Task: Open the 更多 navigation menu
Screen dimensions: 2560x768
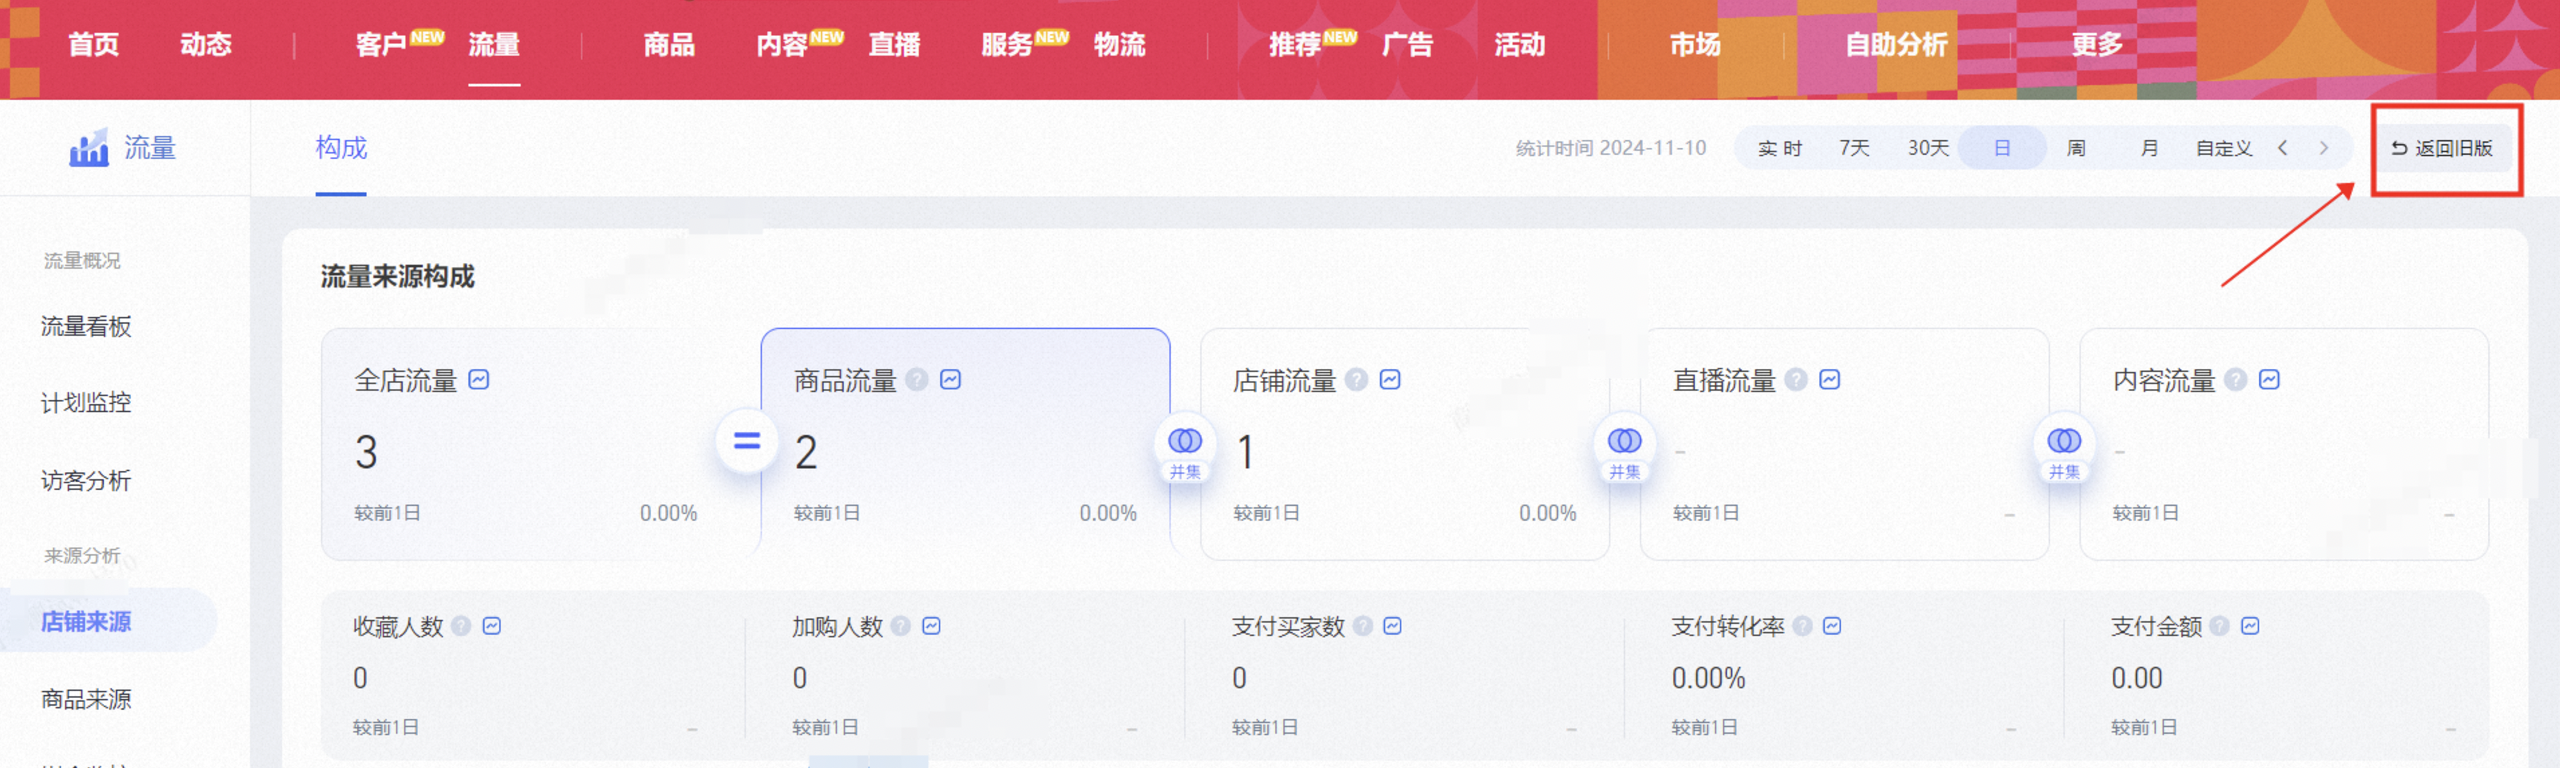Action: click(x=2097, y=45)
